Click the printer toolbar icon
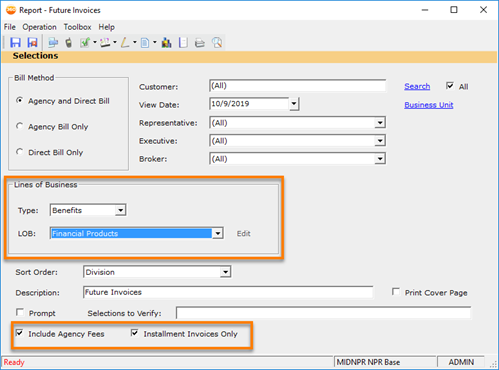The width and height of the screenshot is (499, 370). point(200,43)
